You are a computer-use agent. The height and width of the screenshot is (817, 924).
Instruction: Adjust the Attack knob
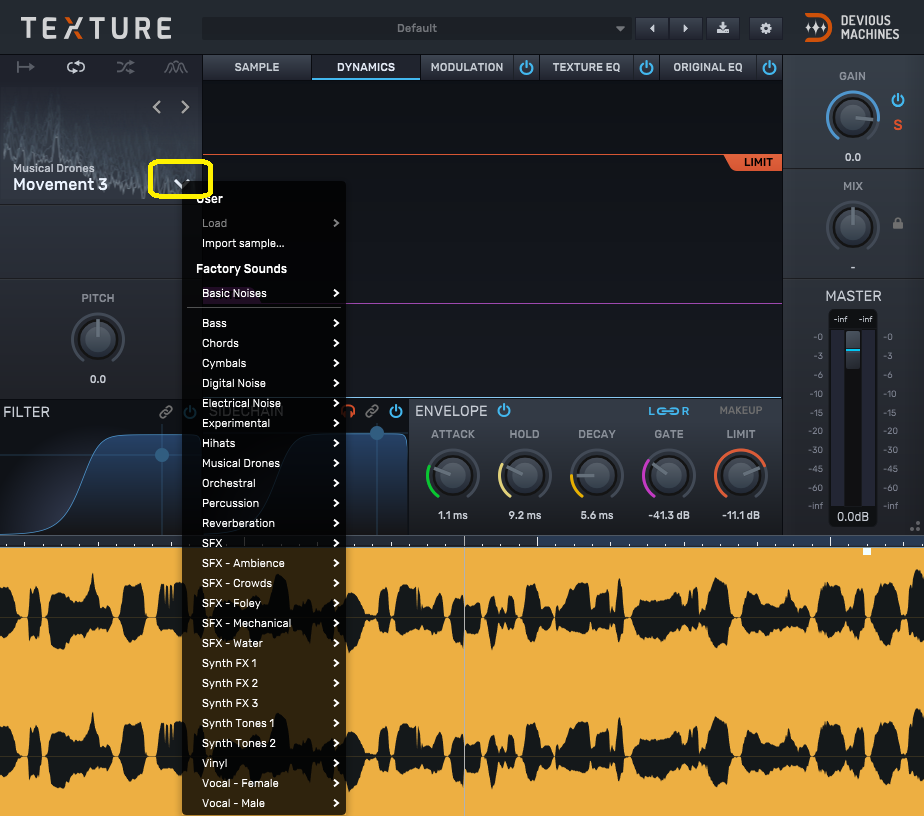453,475
